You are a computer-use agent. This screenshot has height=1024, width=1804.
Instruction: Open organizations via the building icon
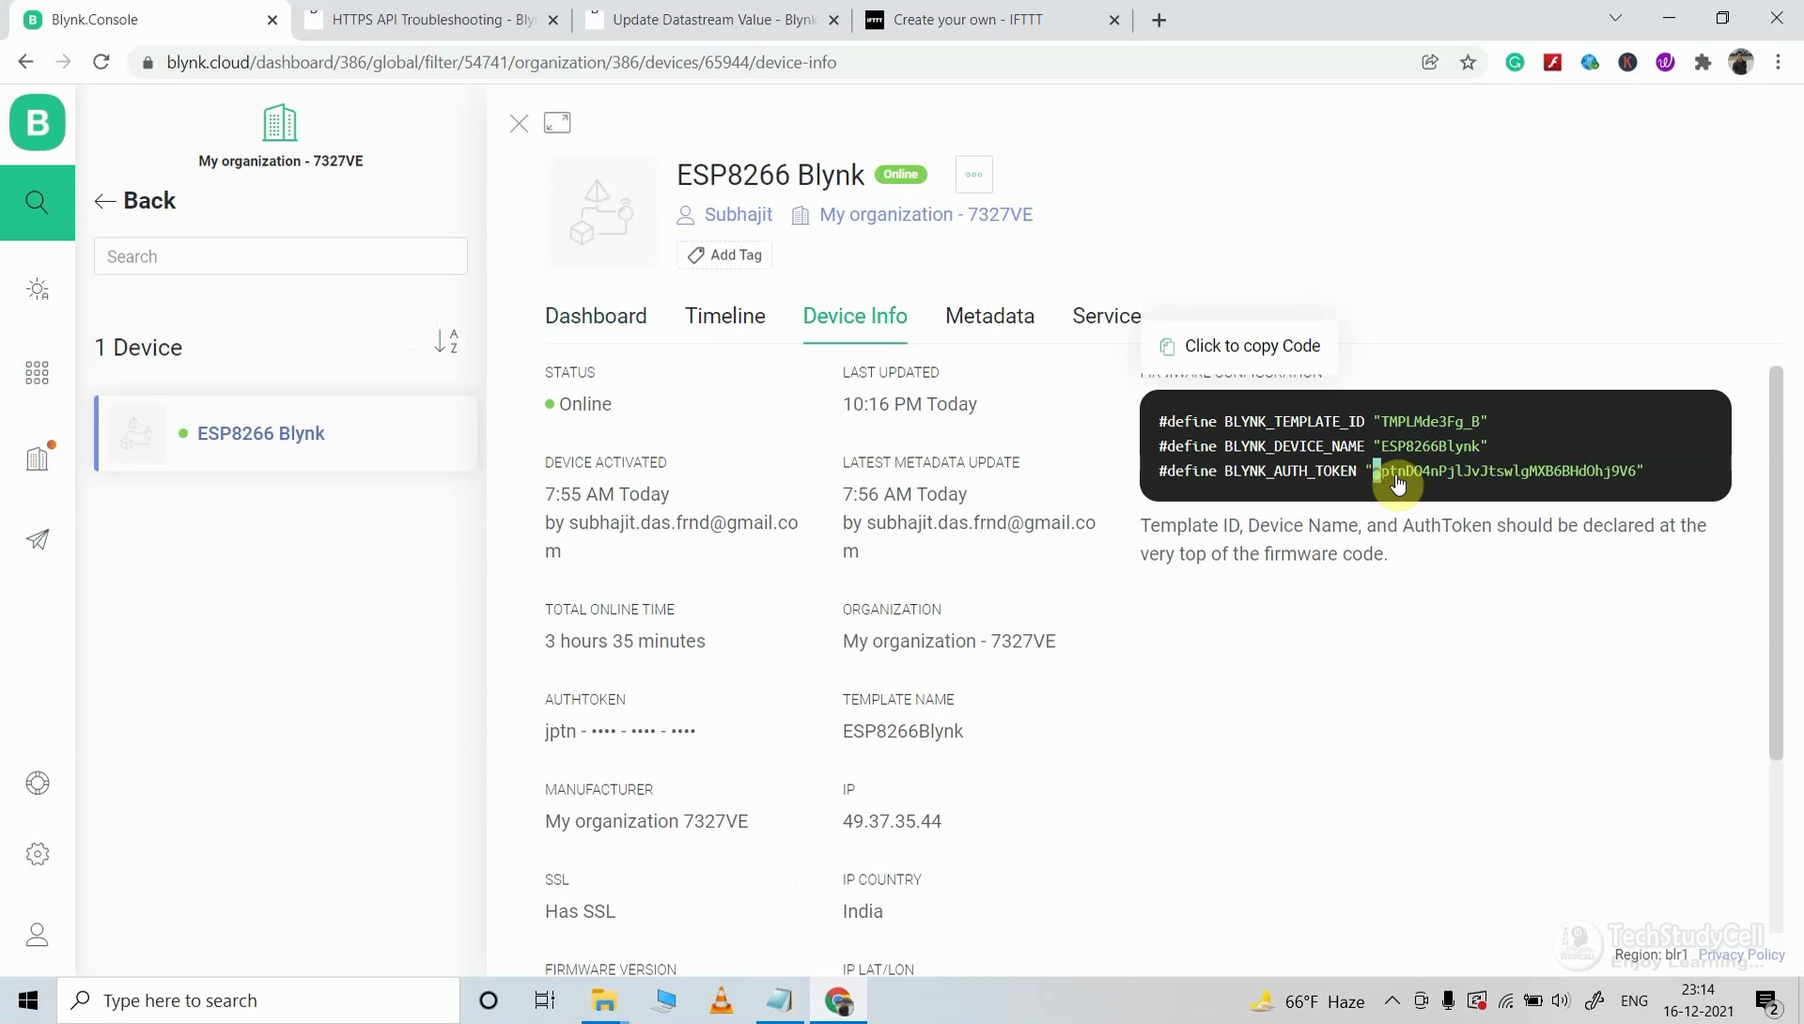click(37, 457)
